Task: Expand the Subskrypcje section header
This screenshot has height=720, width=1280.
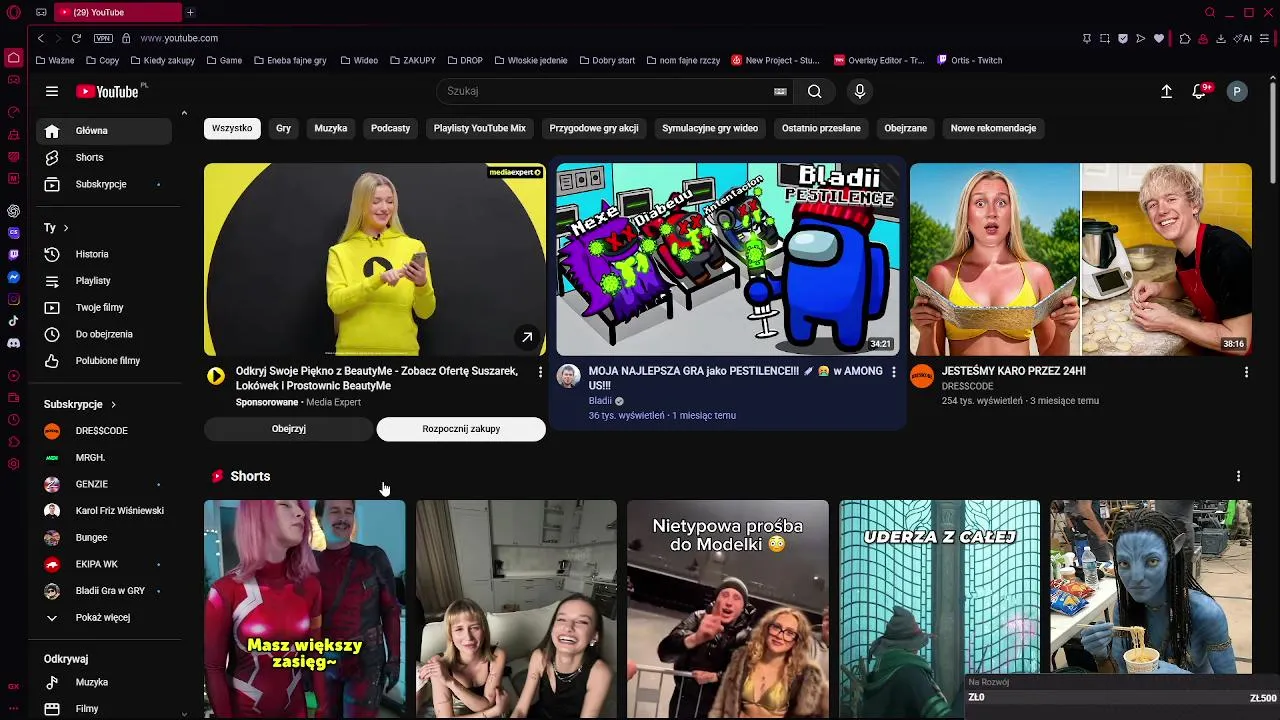Action: (80, 404)
